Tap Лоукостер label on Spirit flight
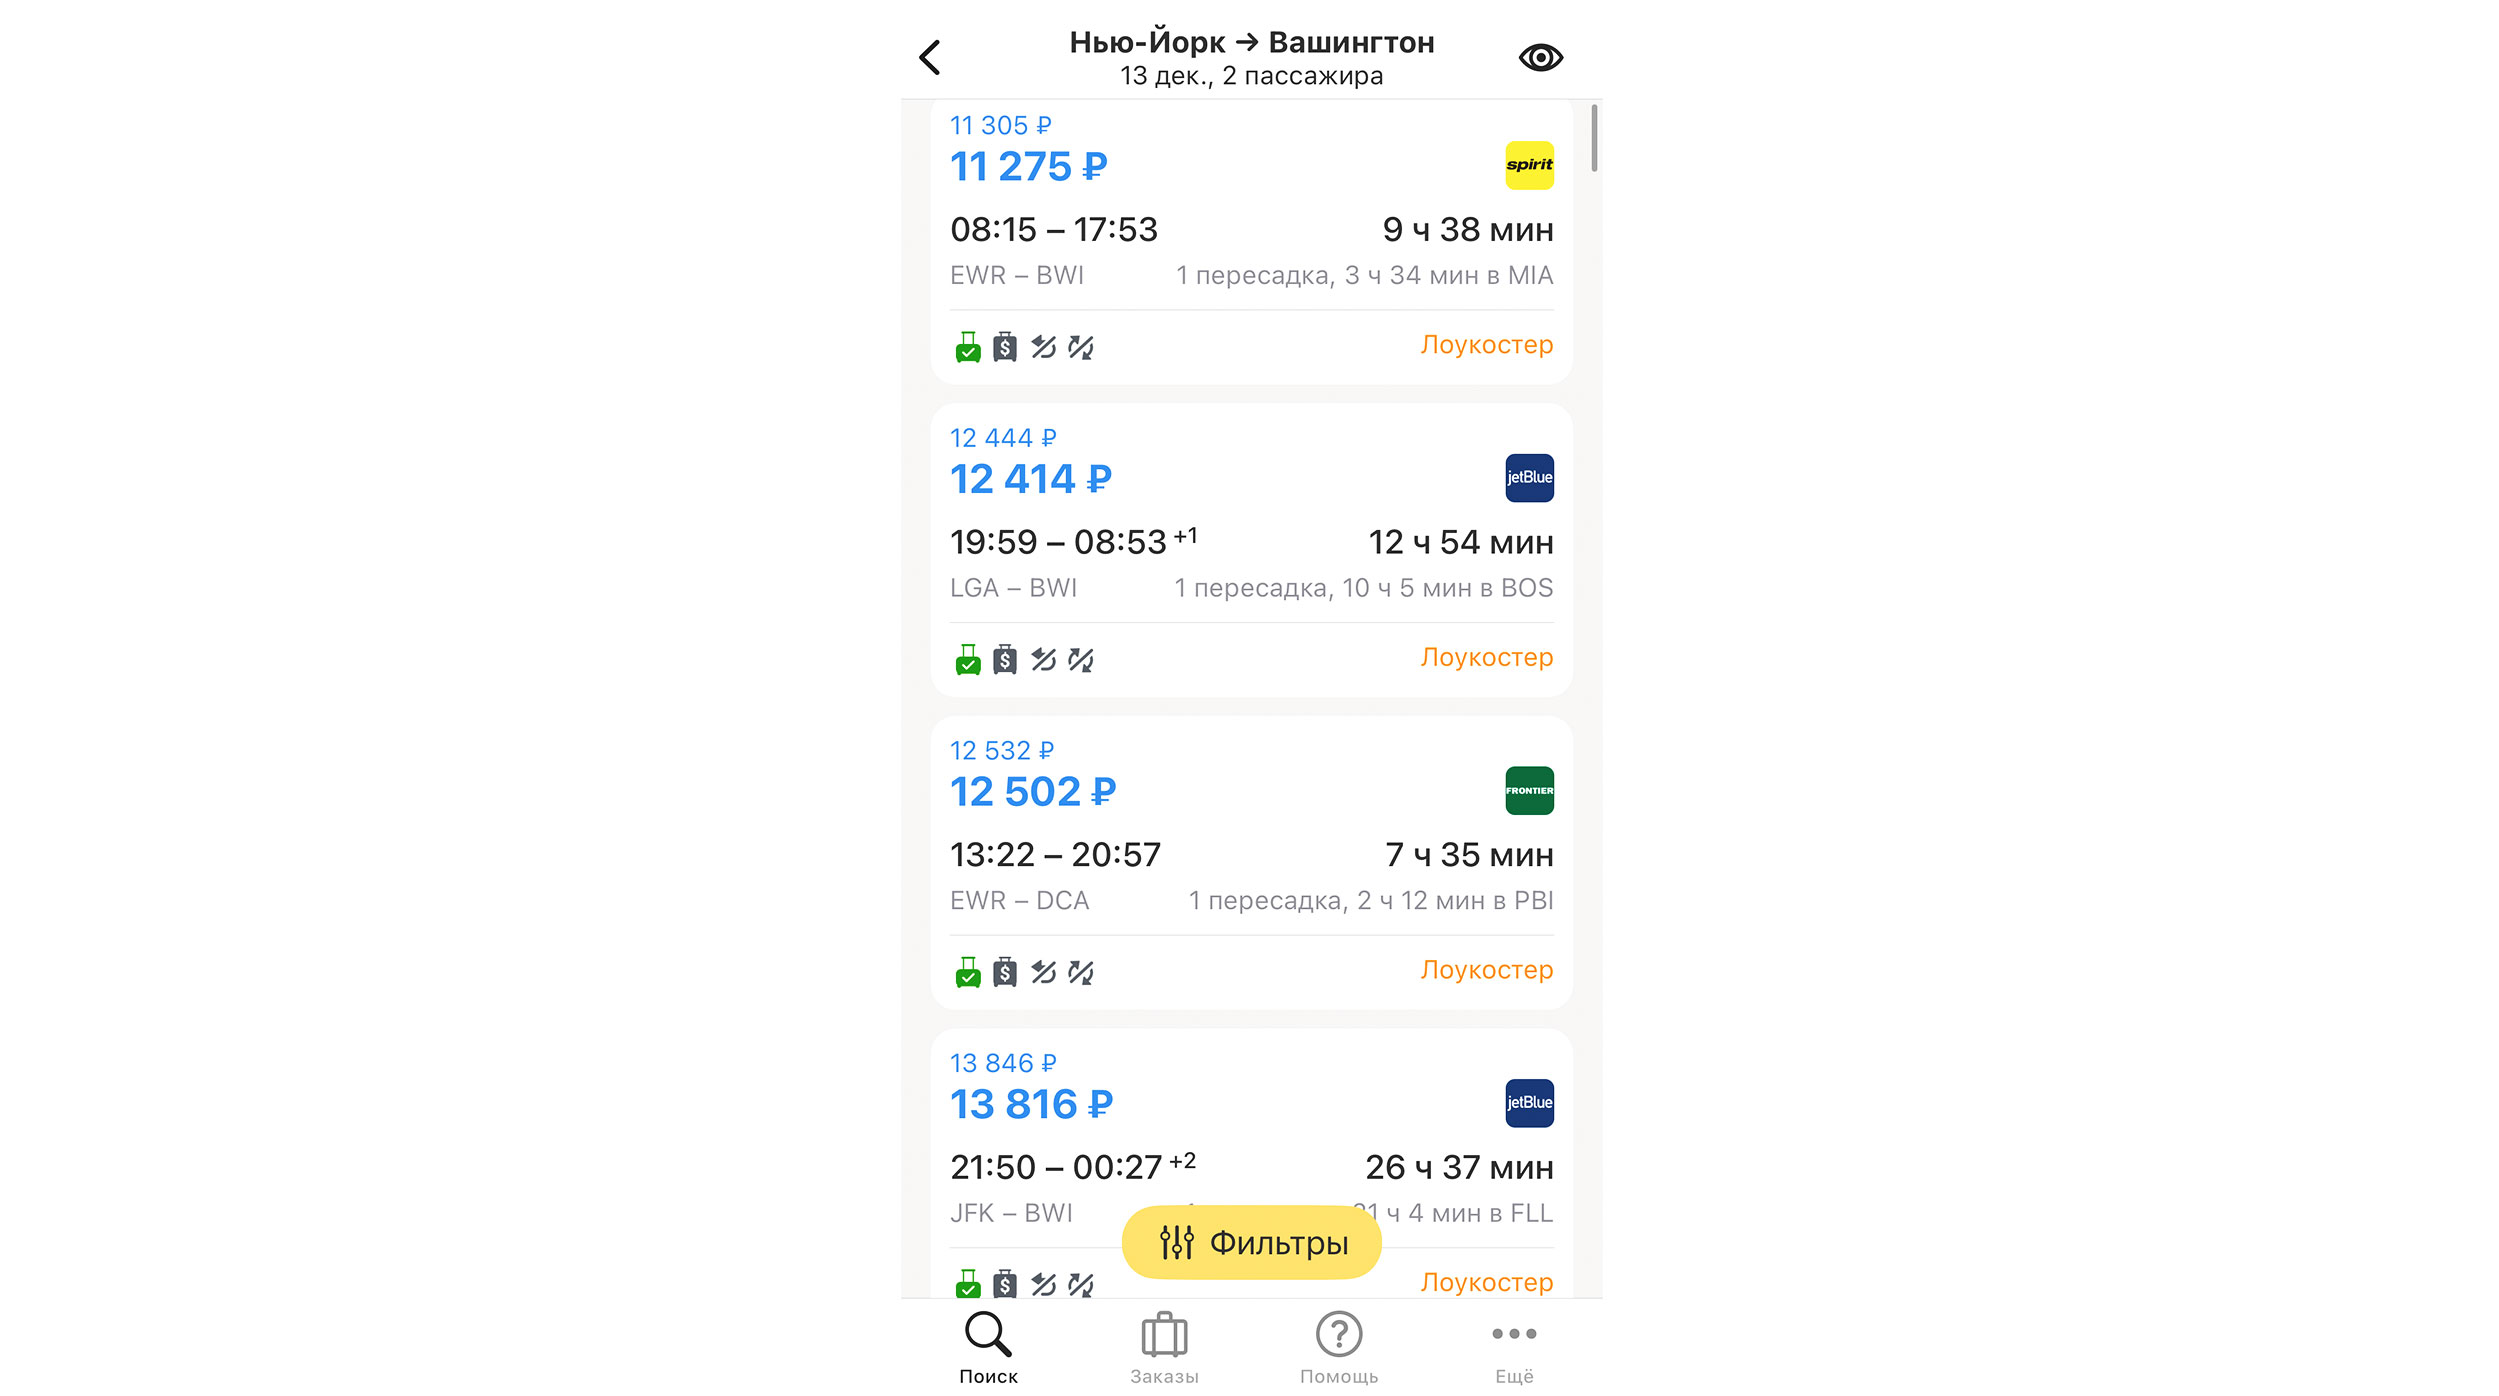 pos(1486,345)
